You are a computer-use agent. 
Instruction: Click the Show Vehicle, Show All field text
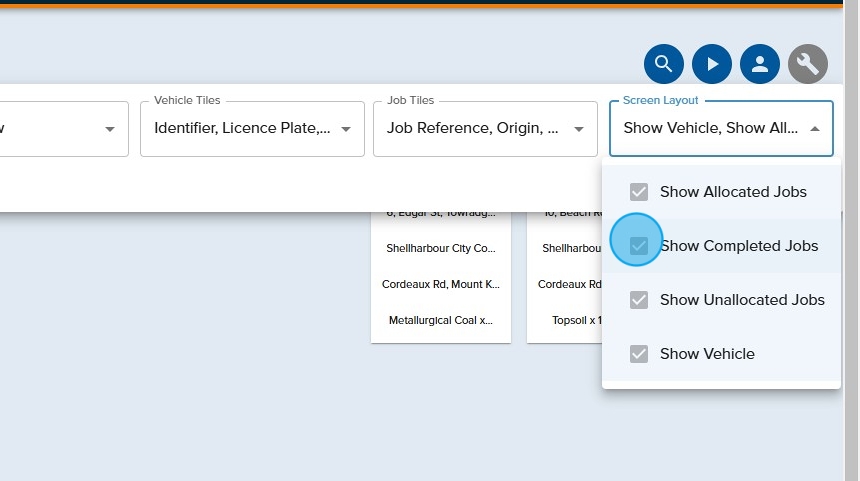710,129
